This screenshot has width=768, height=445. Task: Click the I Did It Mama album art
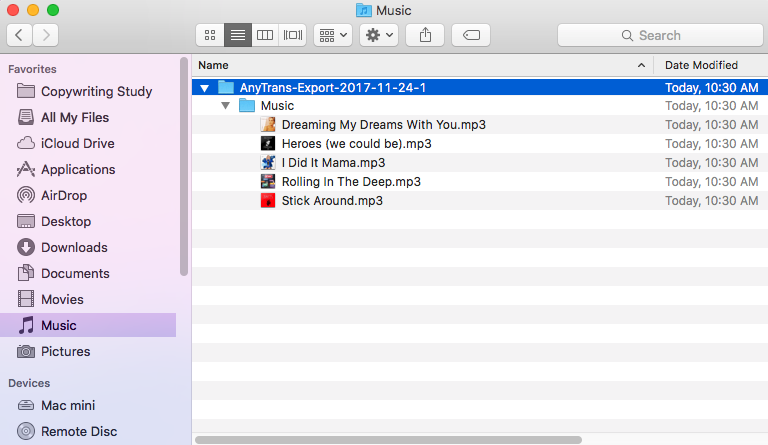click(x=268, y=163)
